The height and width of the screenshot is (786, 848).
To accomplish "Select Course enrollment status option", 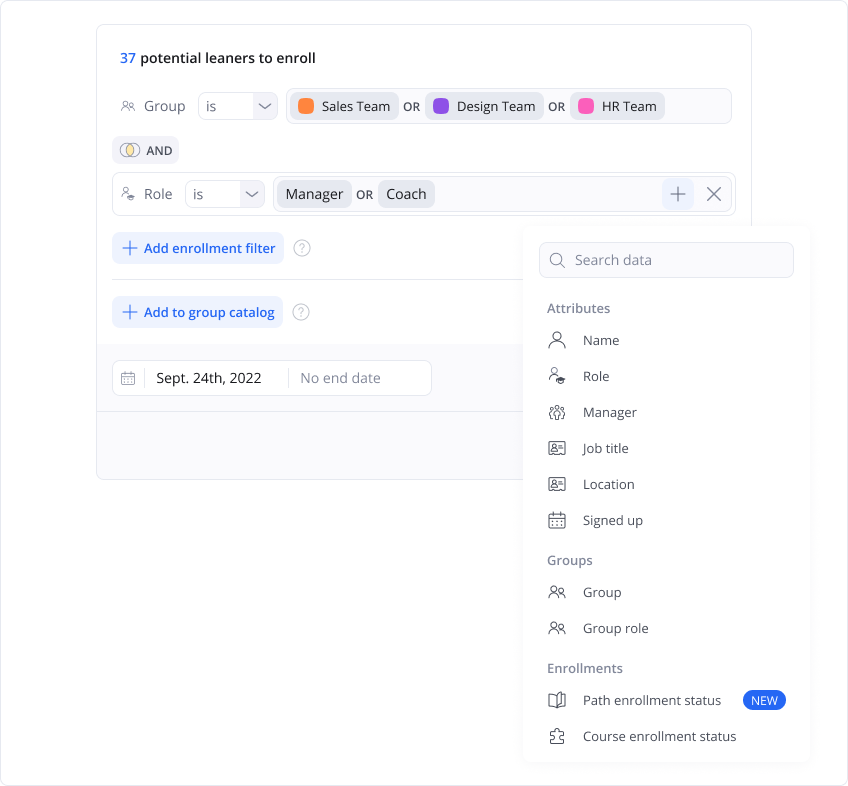I will click(659, 736).
